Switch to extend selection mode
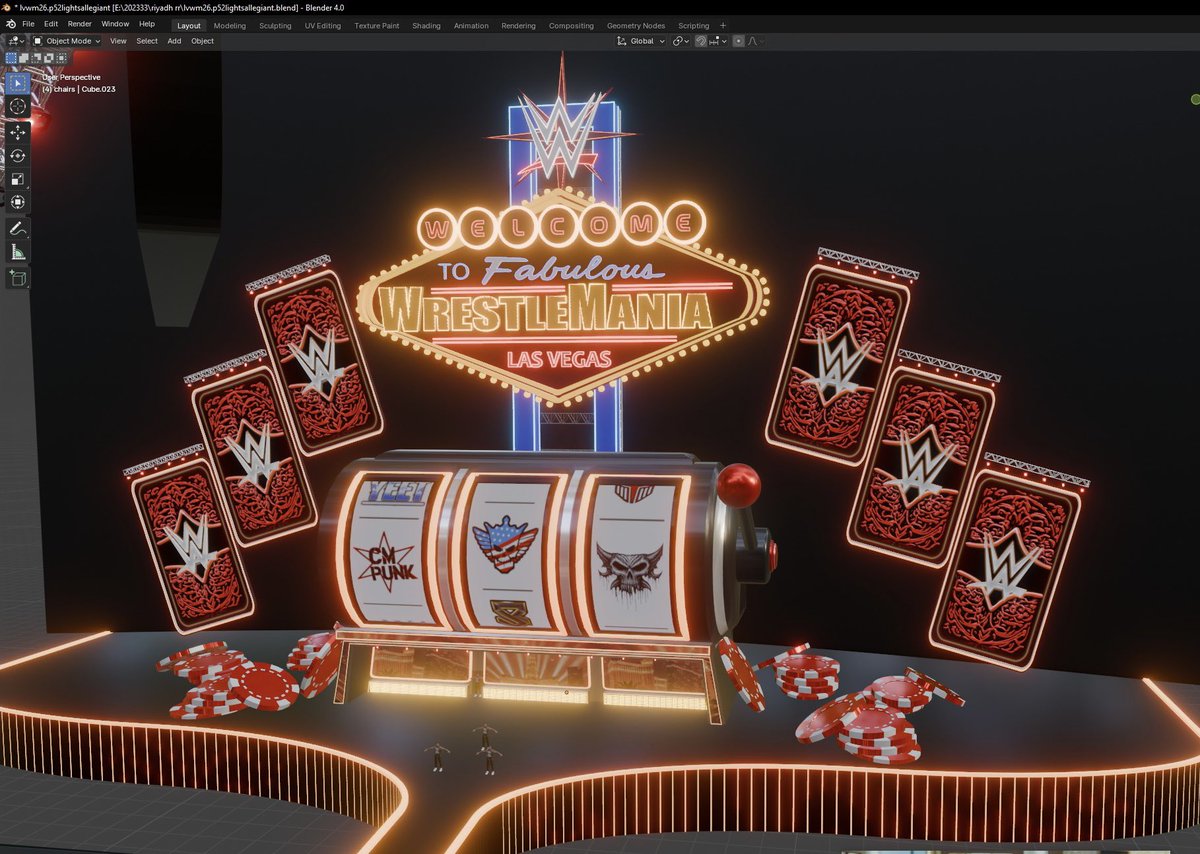Image resolution: width=1200 pixels, height=854 pixels. 24,58
